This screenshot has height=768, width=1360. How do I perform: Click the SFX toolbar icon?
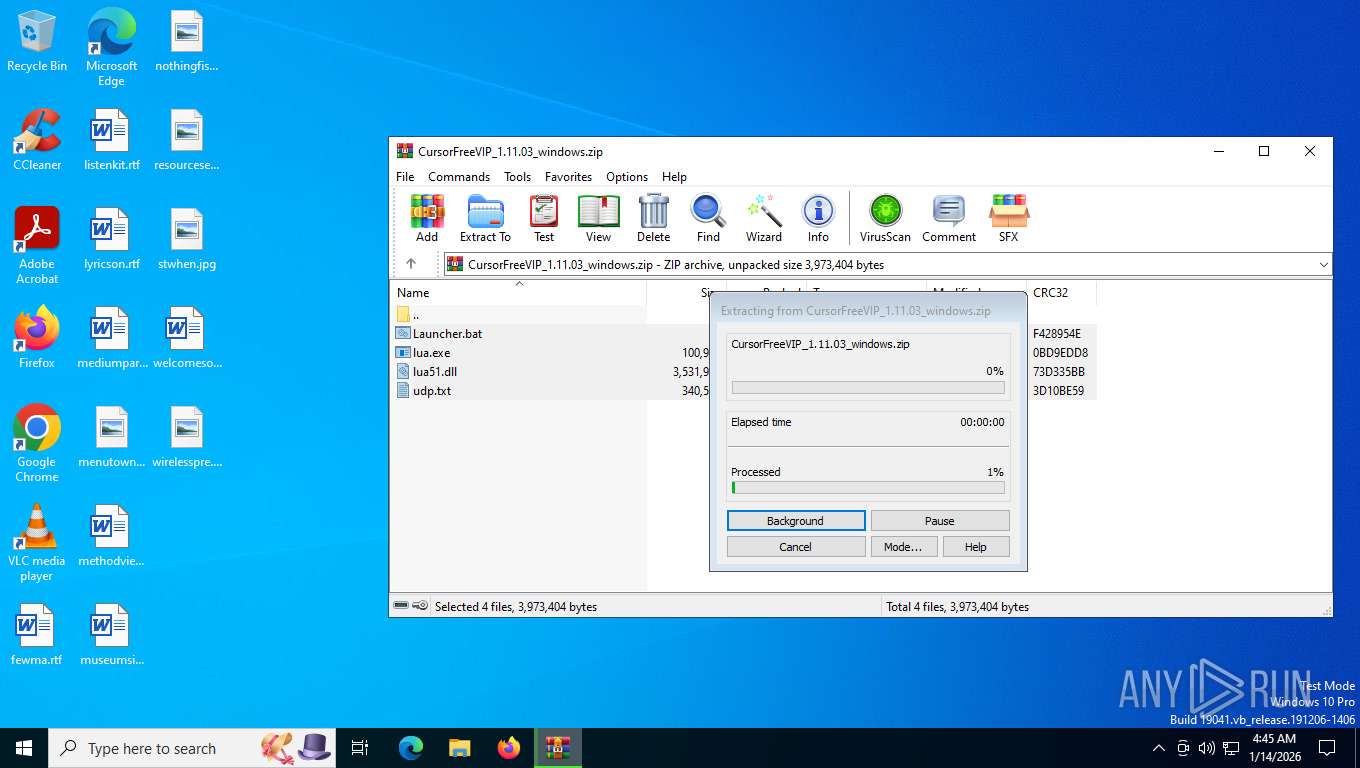(1008, 219)
